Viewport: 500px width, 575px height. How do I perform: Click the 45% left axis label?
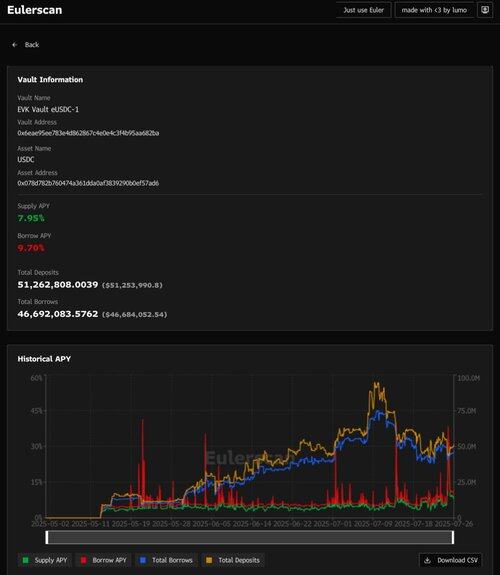37,411
